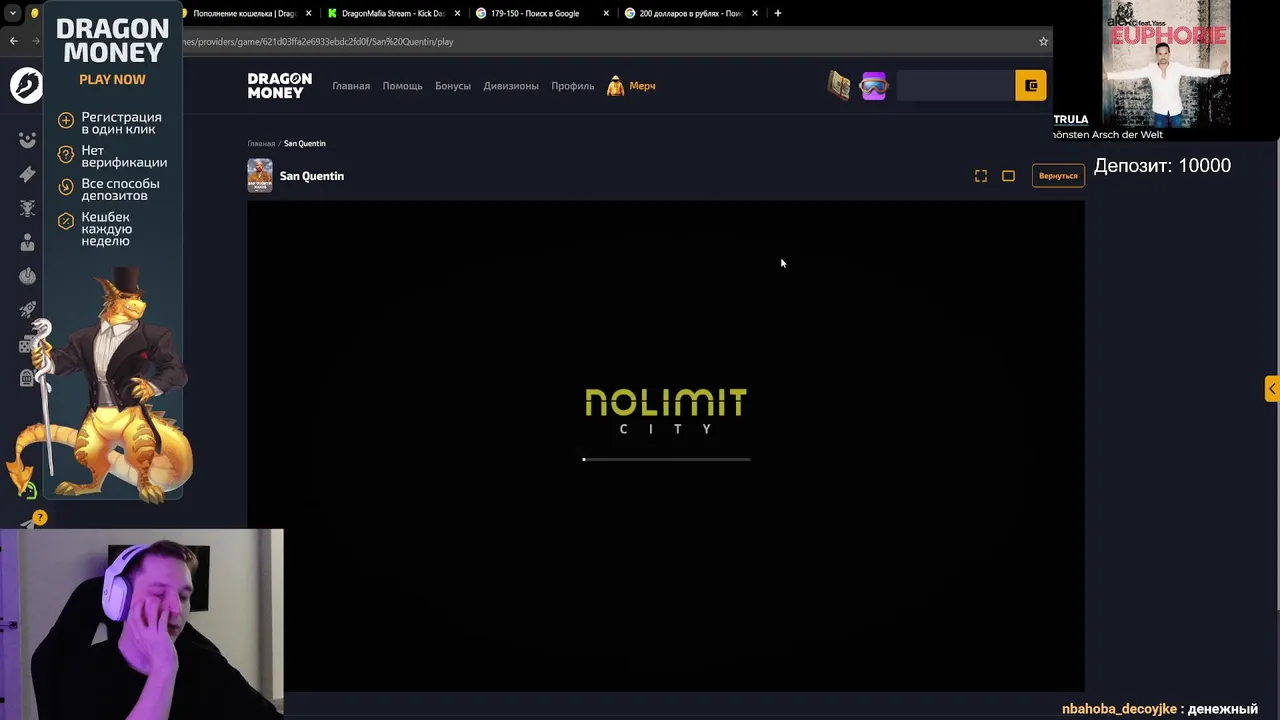Screen dimensions: 1280x720
Task: Open the Помощь menu item
Action: [402, 86]
